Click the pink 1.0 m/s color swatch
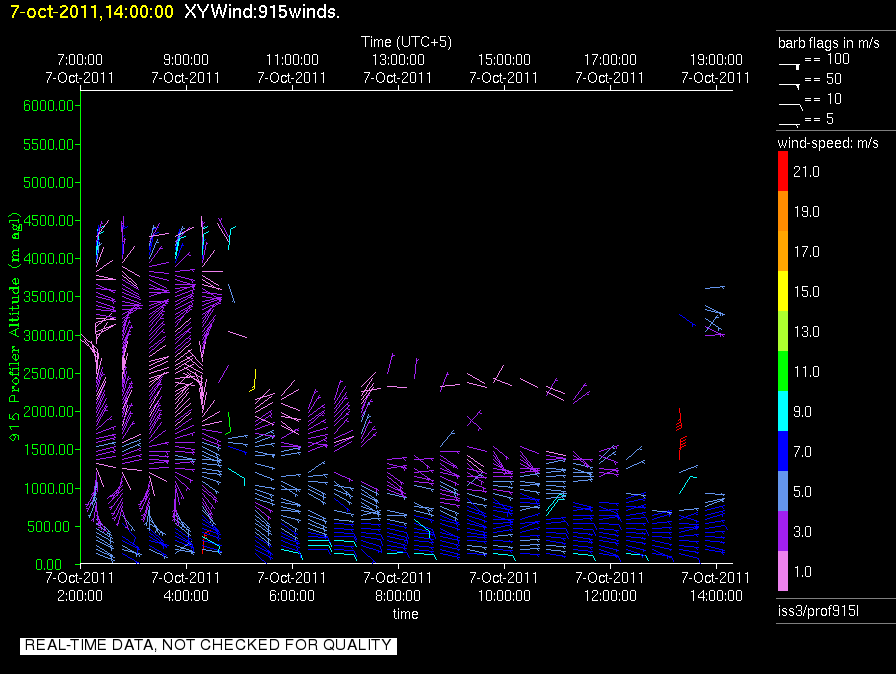Viewport: 896px width, 674px height. click(x=783, y=571)
